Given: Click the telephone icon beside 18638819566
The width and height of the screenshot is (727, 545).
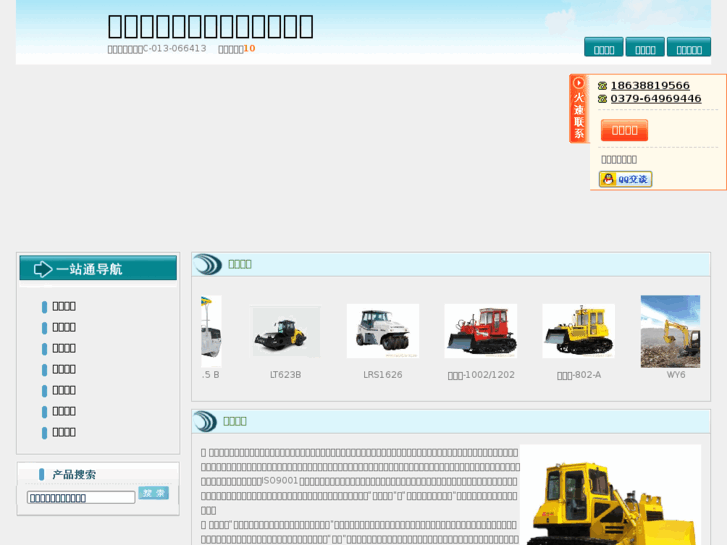Looking at the screenshot, I should tap(602, 86).
